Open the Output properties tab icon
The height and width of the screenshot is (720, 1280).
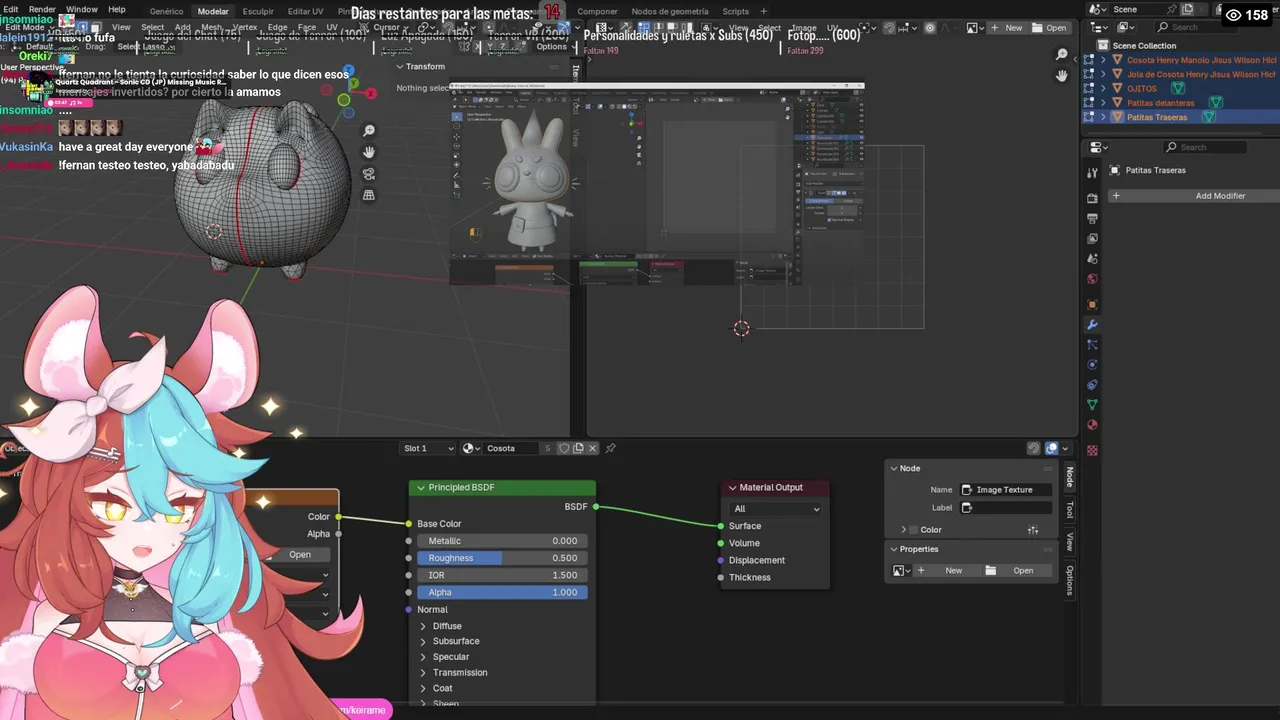point(1092,218)
